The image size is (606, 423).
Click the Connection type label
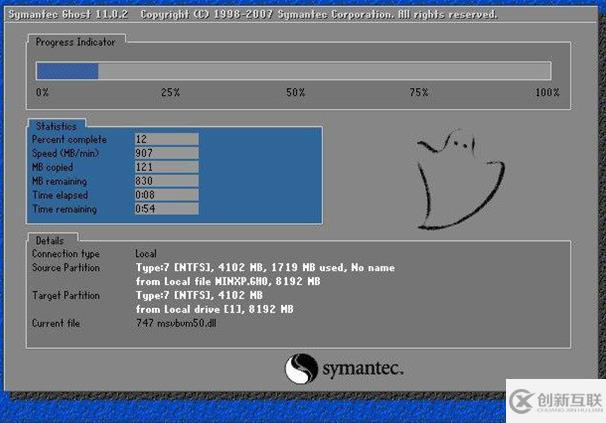click(66, 254)
